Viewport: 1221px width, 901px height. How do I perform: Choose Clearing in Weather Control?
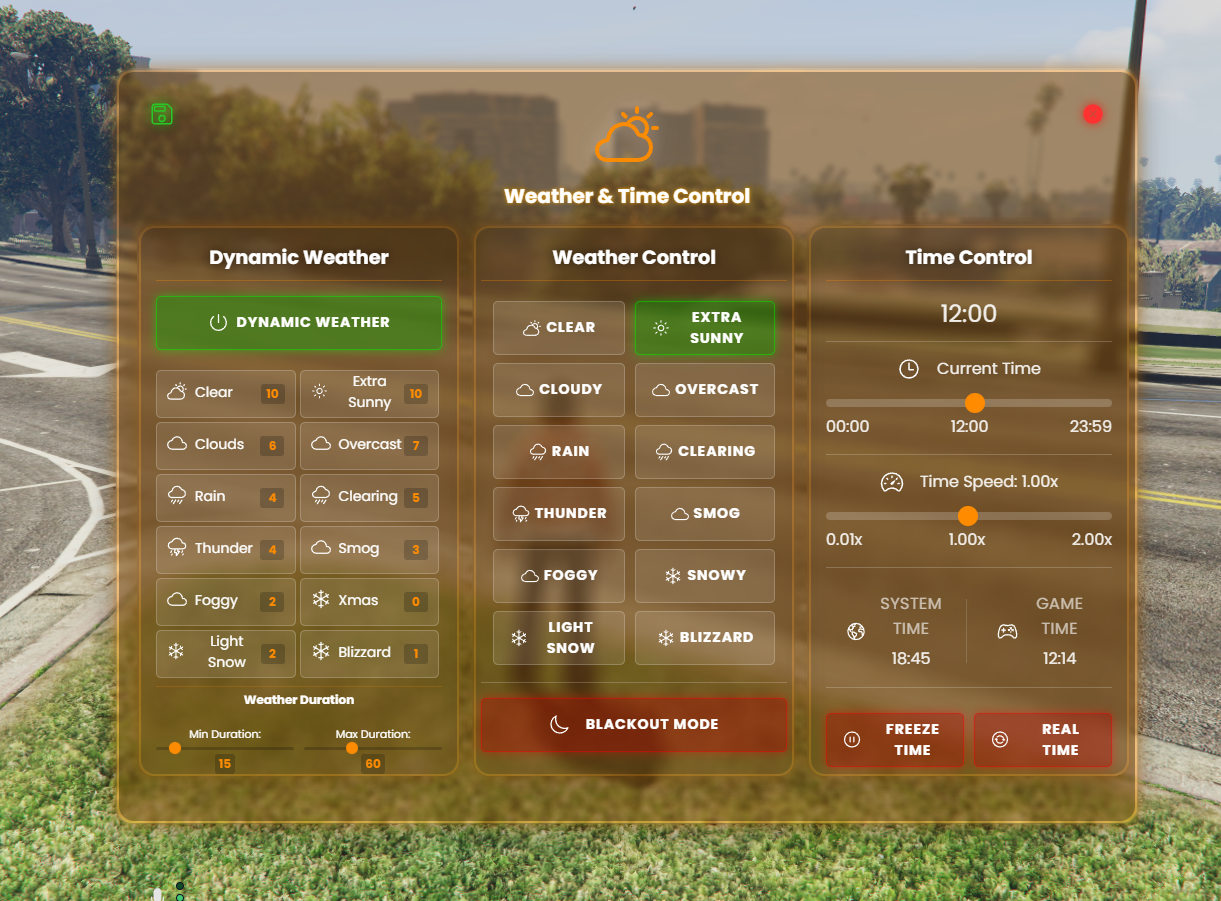click(705, 451)
